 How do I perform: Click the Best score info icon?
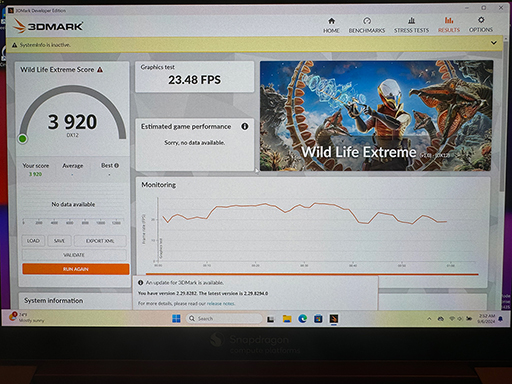click(x=117, y=165)
